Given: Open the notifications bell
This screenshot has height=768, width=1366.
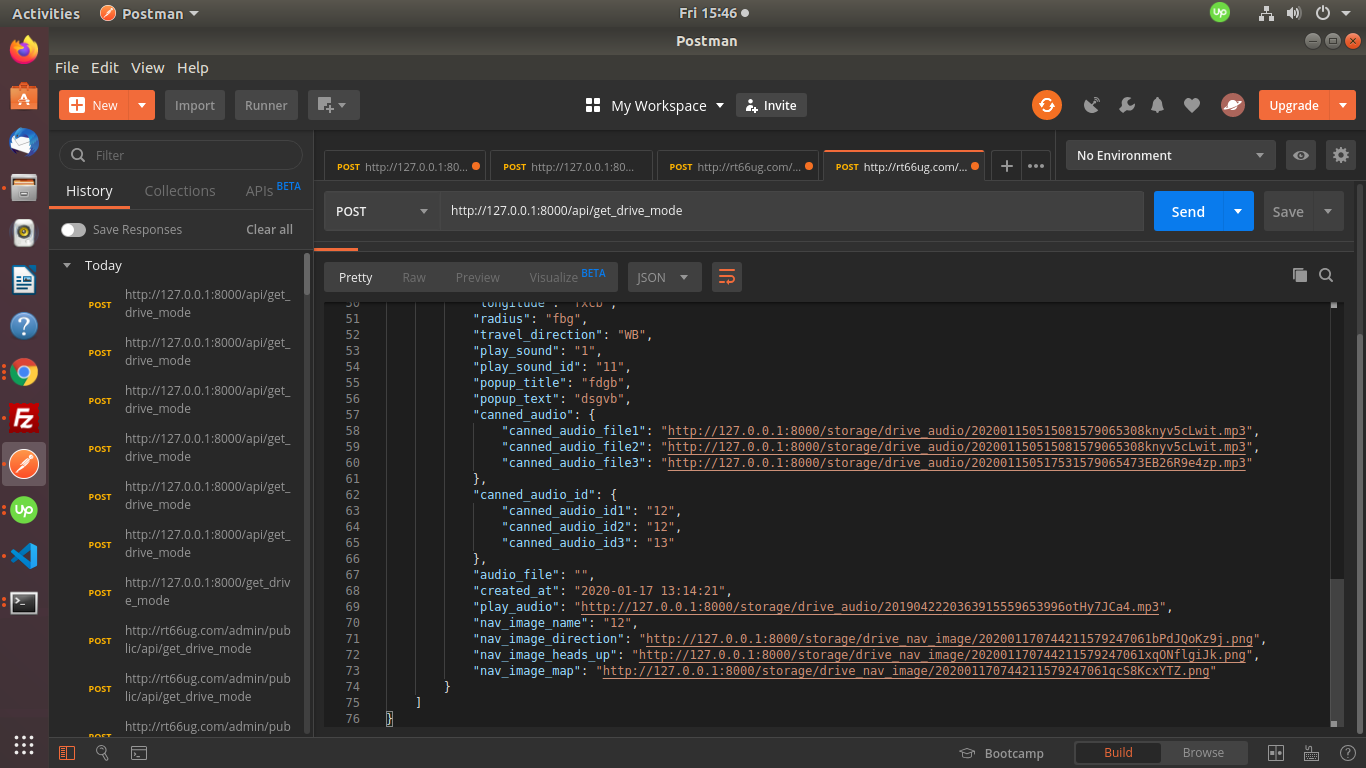Looking at the screenshot, I should [x=1158, y=105].
